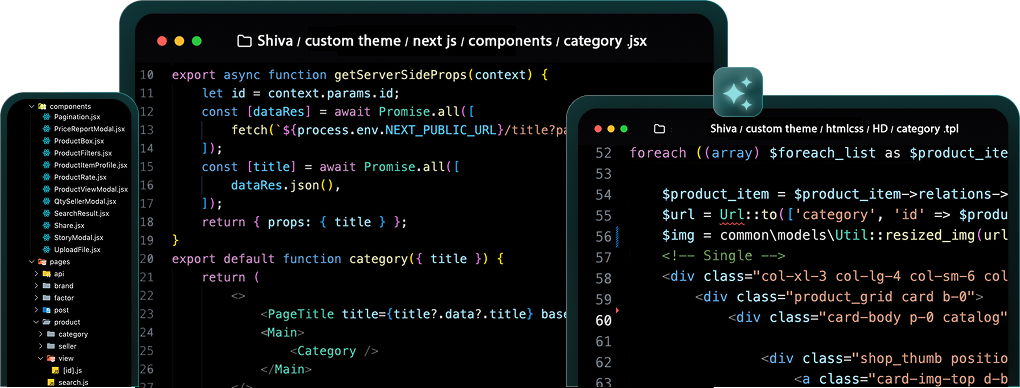Open Pagination.jsx in the file tree
1020x388 pixels.
pyautogui.click(x=77, y=117)
